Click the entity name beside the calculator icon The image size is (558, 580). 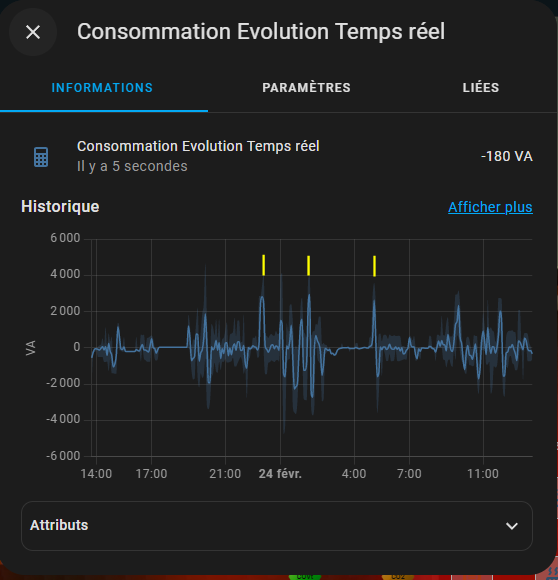coord(198,146)
